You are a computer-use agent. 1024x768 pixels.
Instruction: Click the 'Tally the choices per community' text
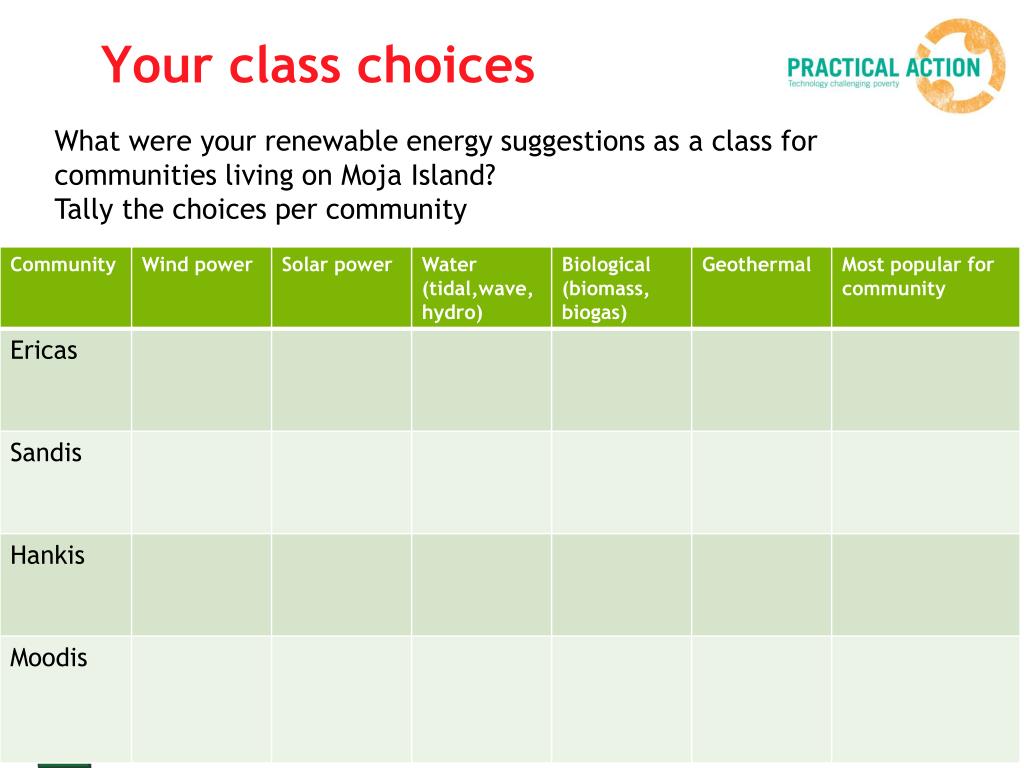261,210
